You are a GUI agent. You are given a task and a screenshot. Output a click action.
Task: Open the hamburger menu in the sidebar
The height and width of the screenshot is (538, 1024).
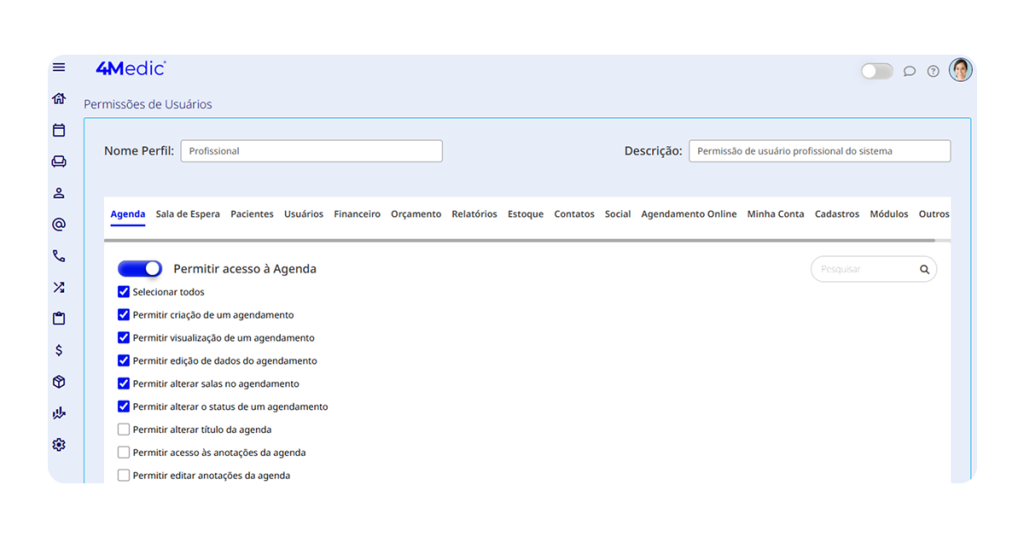(59, 68)
